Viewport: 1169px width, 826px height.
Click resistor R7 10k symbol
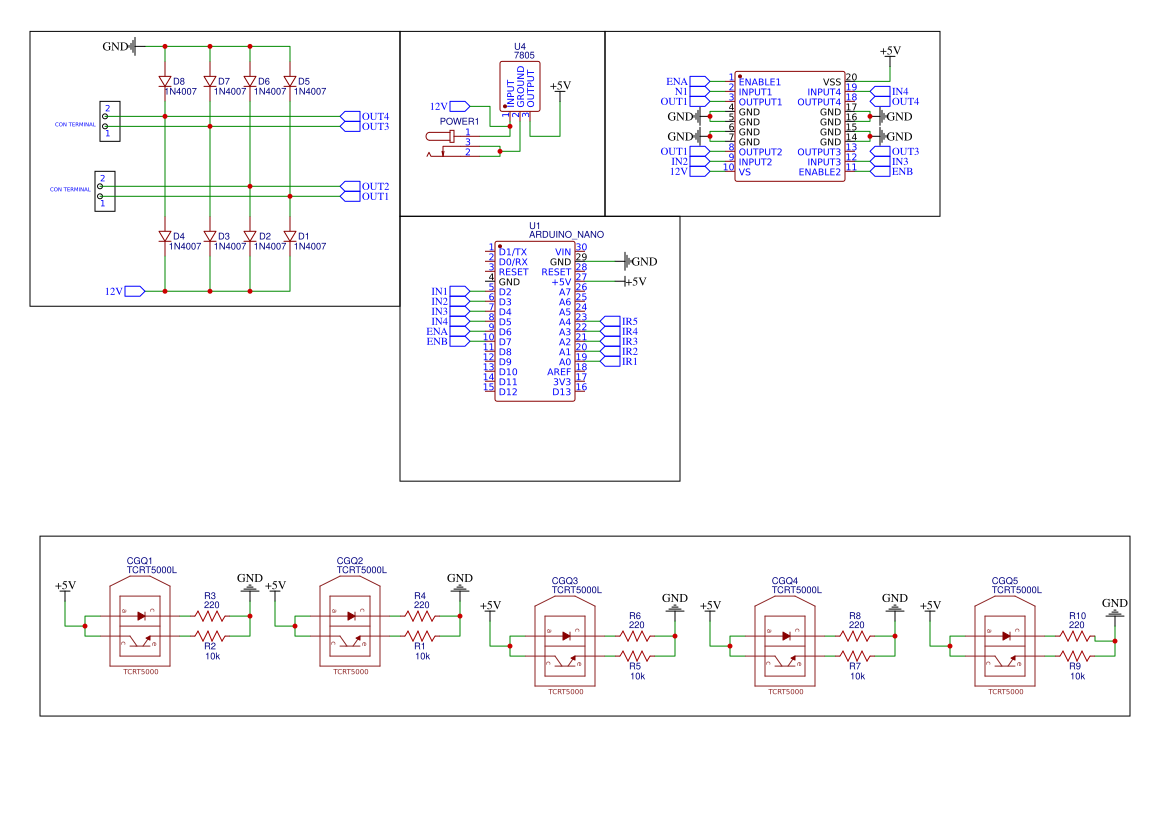[x=855, y=656]
